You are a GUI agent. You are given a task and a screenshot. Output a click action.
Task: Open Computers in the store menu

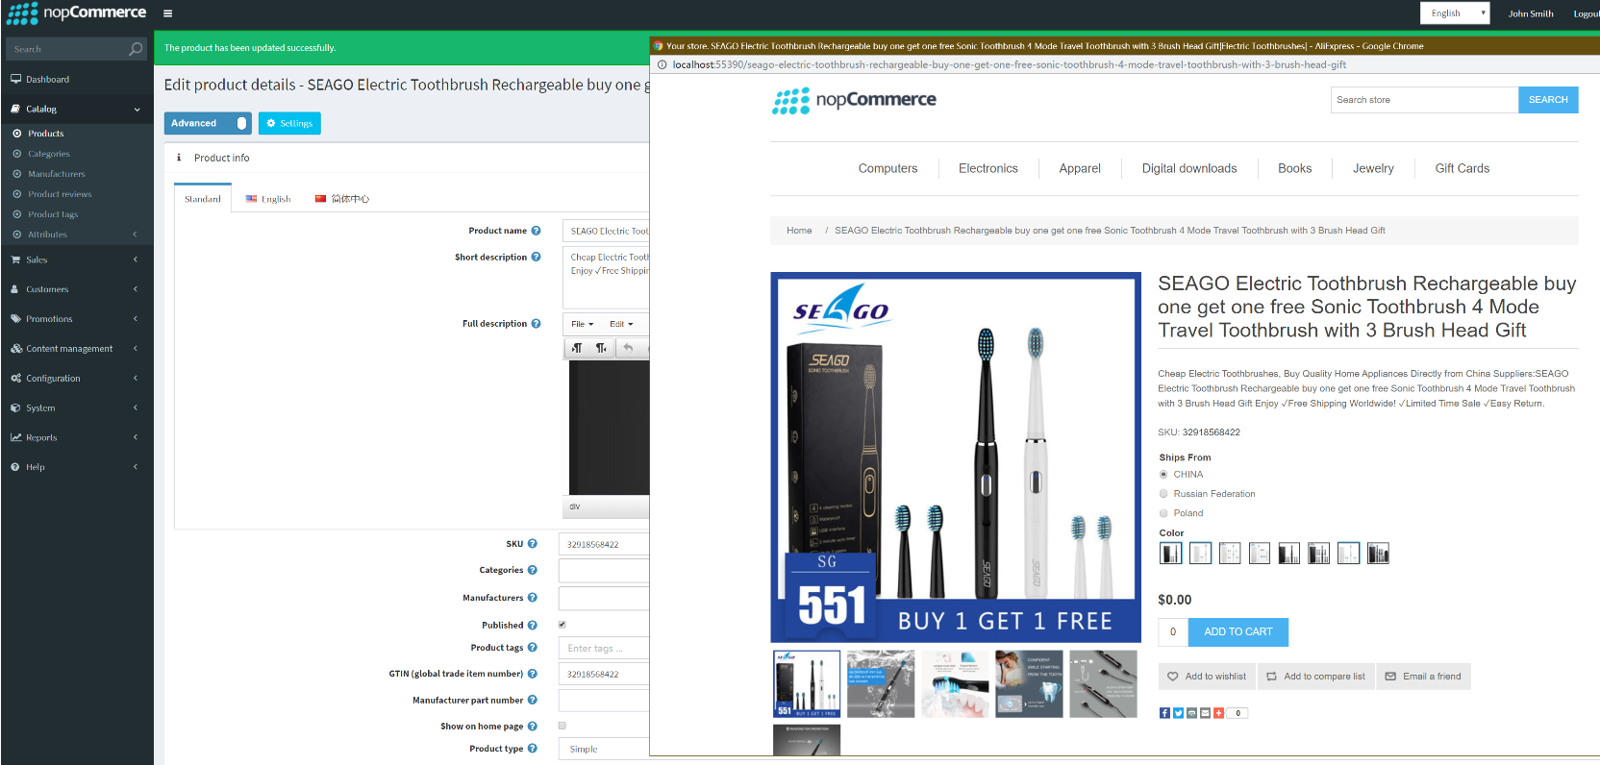(x=888, y=169)
